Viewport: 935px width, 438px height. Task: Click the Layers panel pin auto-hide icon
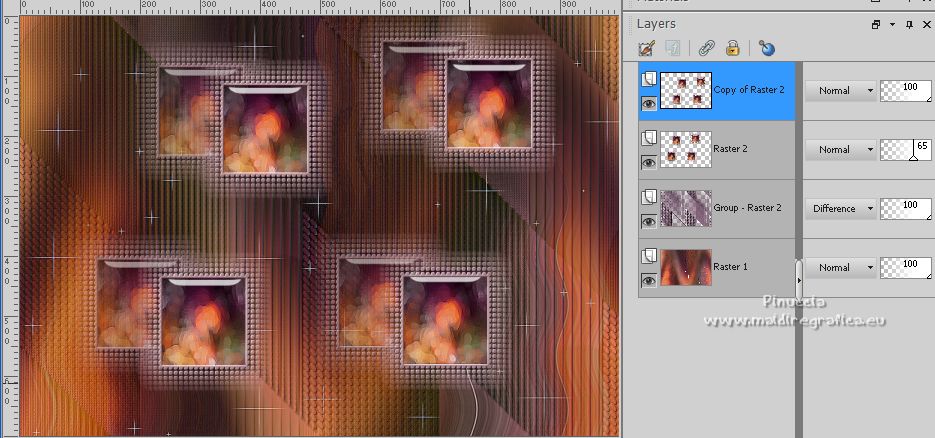tap(909, 24)
